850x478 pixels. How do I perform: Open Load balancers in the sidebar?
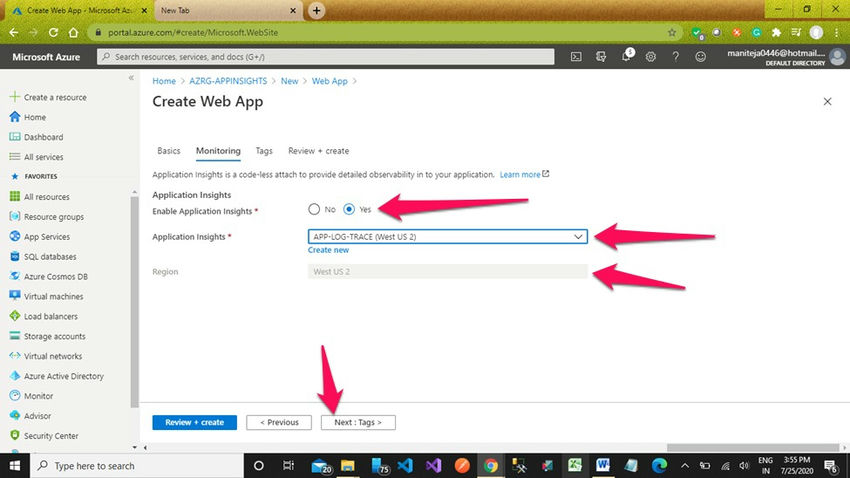[50, 316]
